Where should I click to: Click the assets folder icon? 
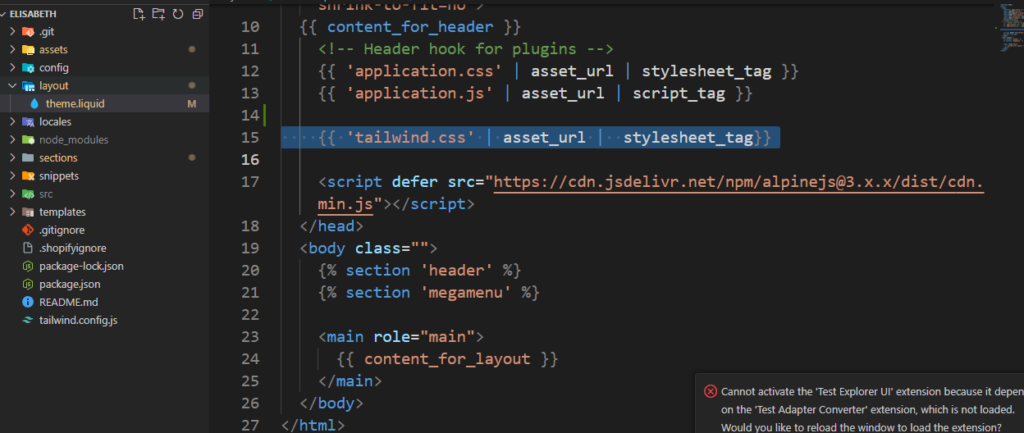[x=27, y=50]
